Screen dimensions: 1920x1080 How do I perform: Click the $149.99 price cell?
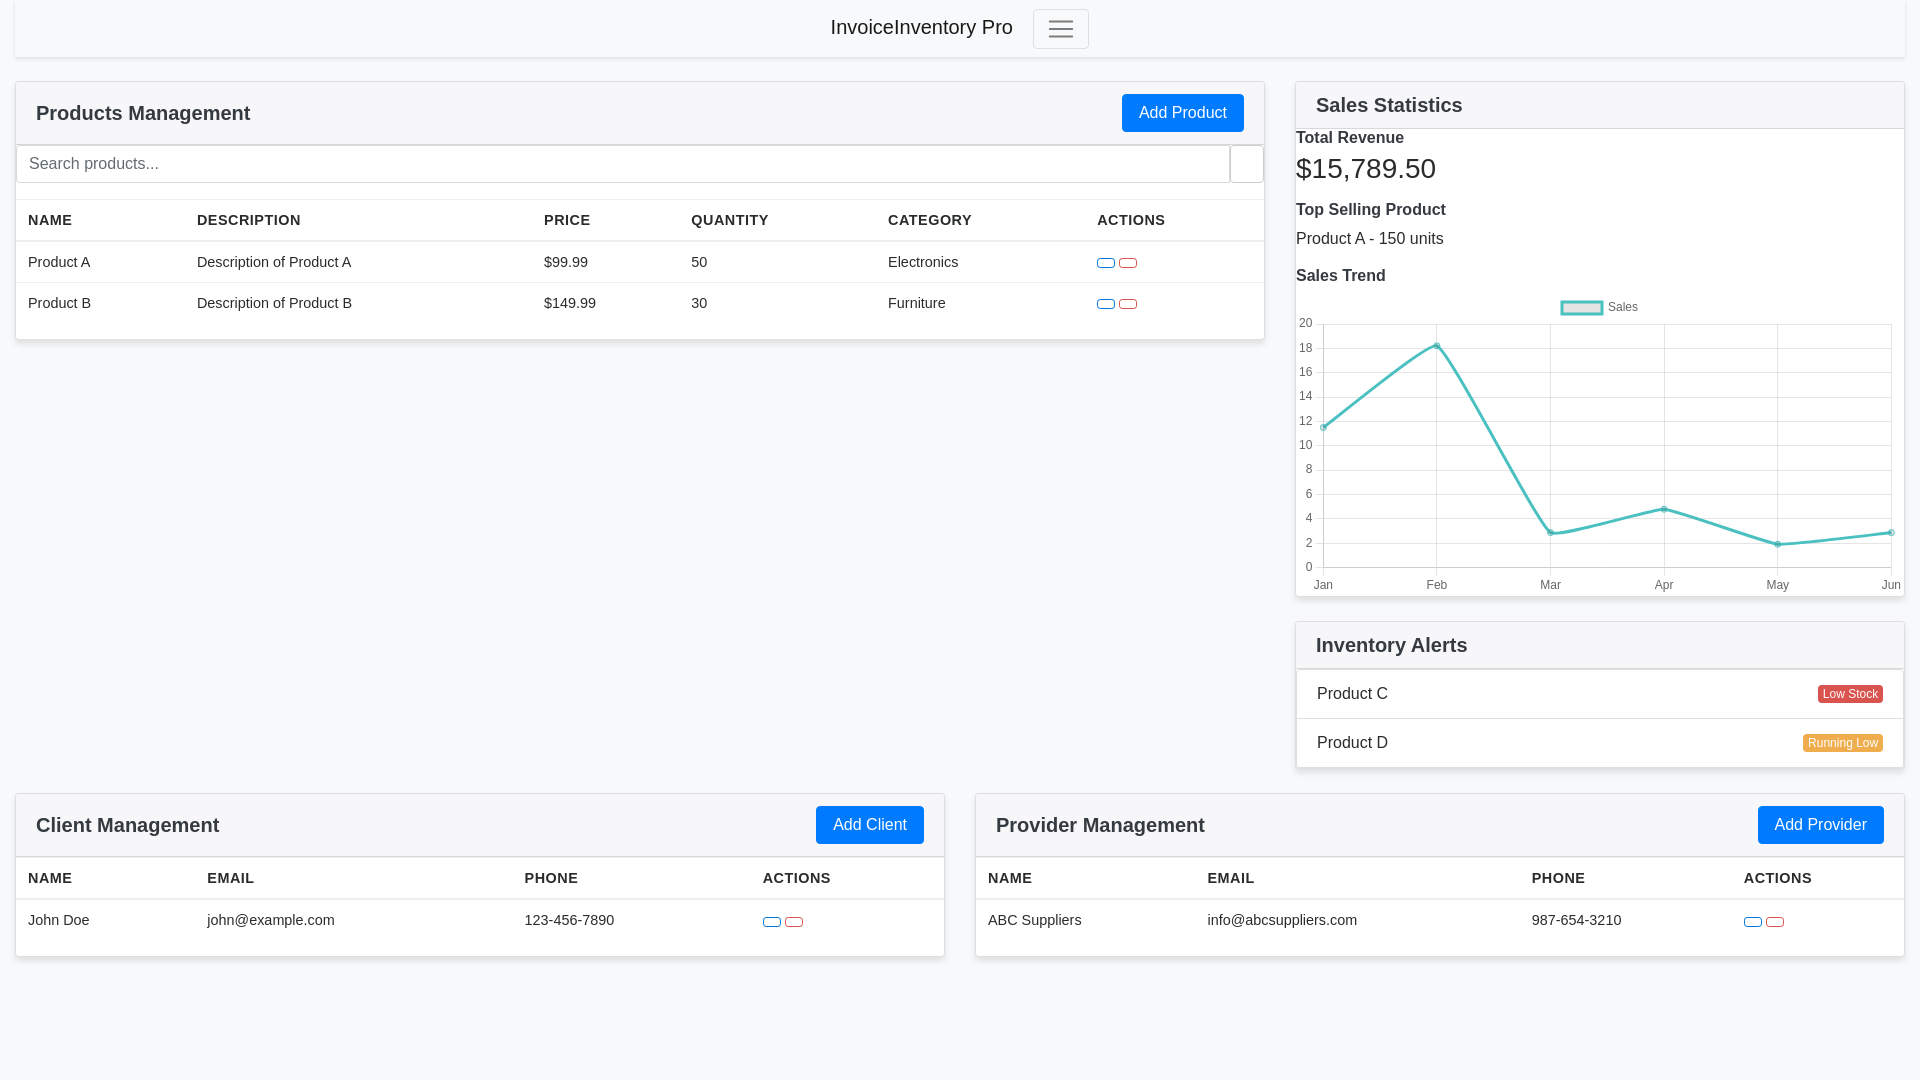coord(570,303)
